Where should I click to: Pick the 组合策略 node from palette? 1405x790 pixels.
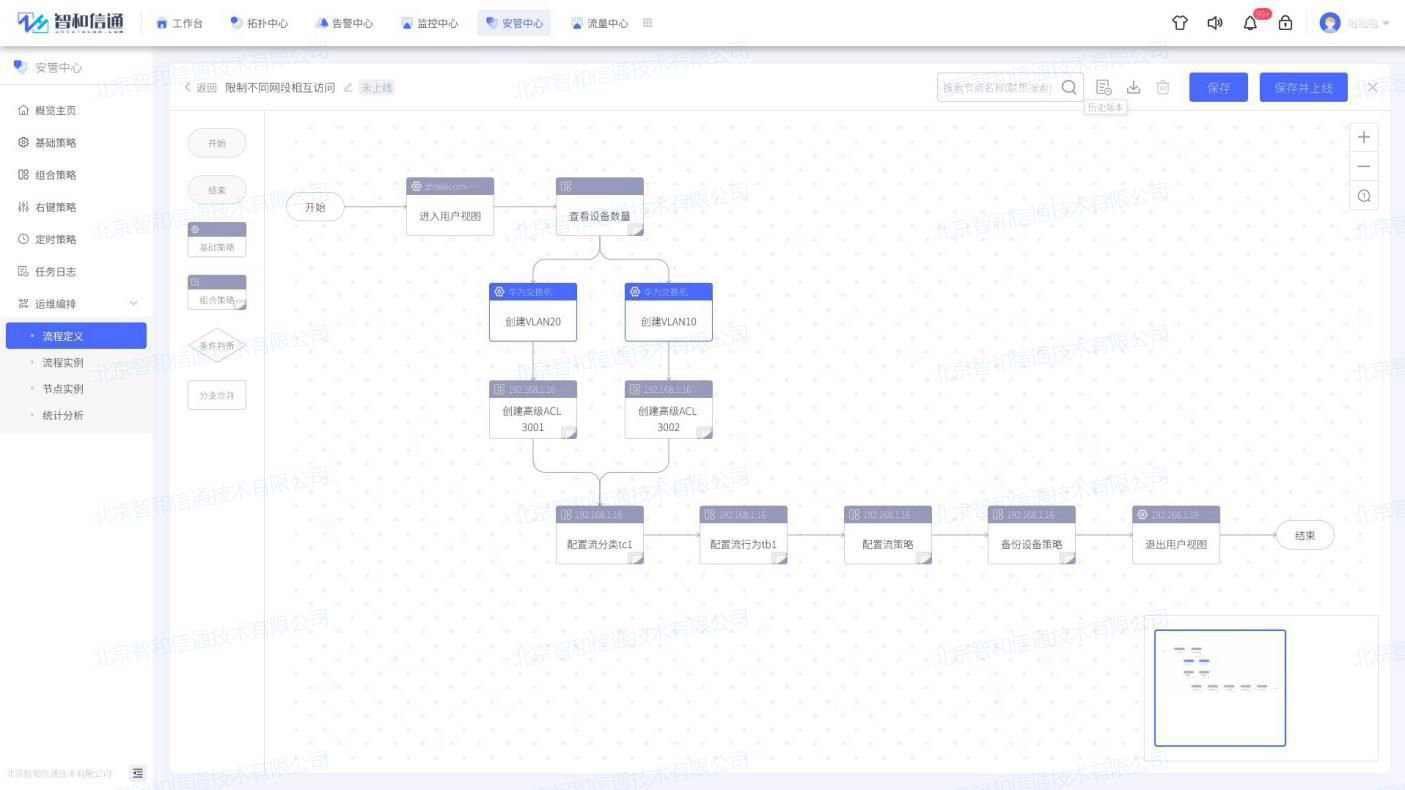[217, 293]
